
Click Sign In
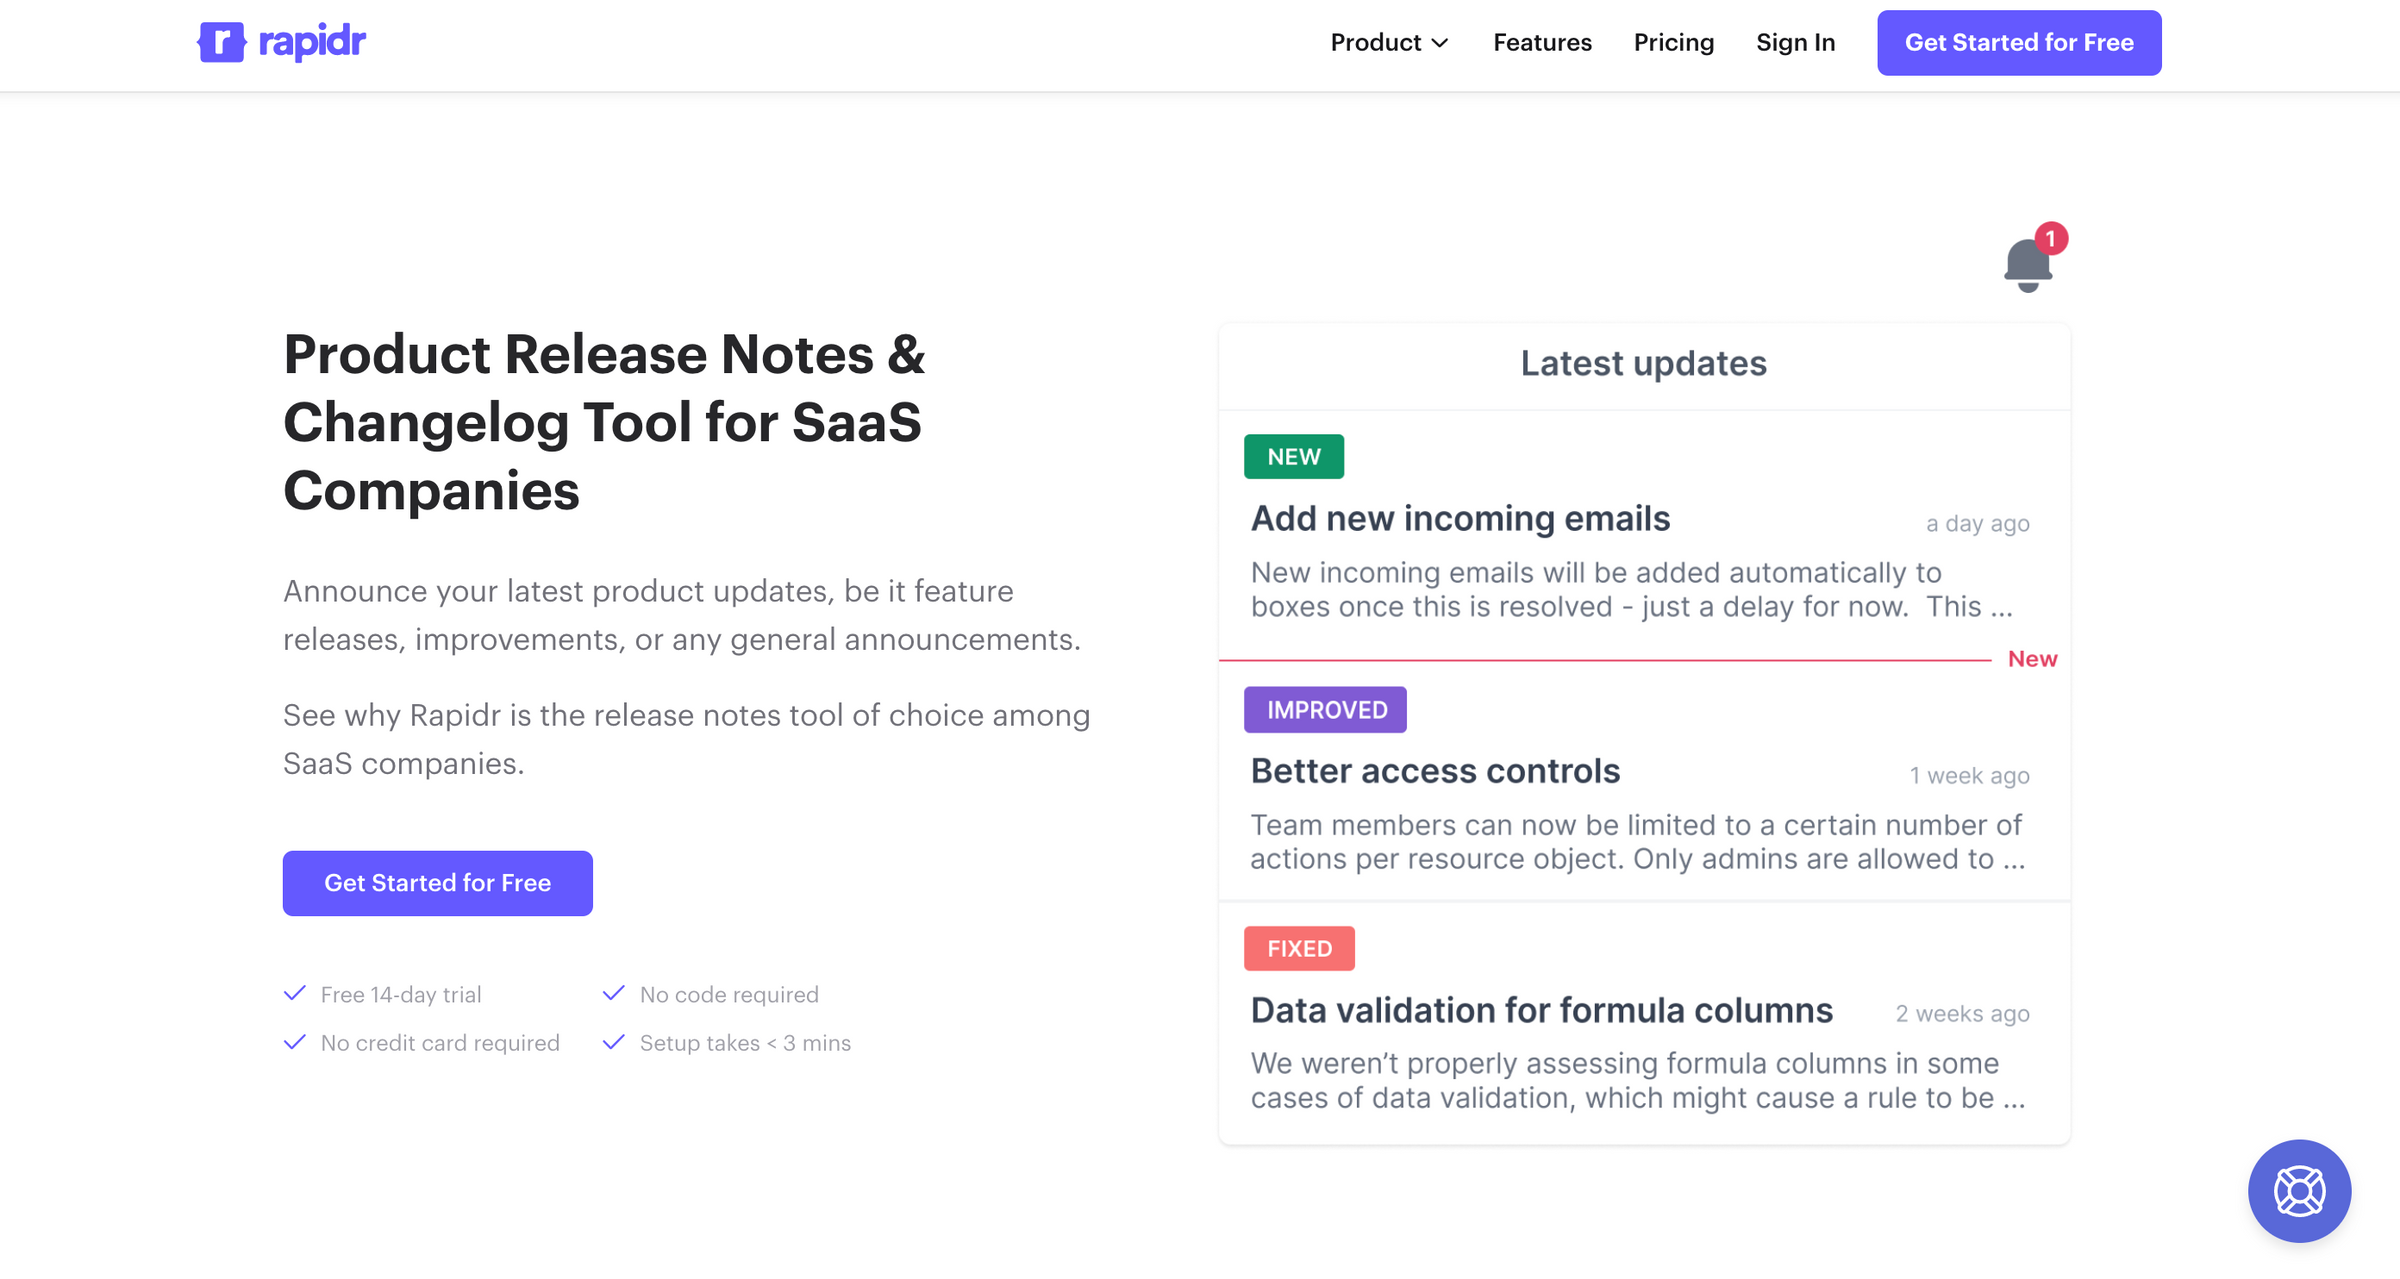click(1795, 42)
